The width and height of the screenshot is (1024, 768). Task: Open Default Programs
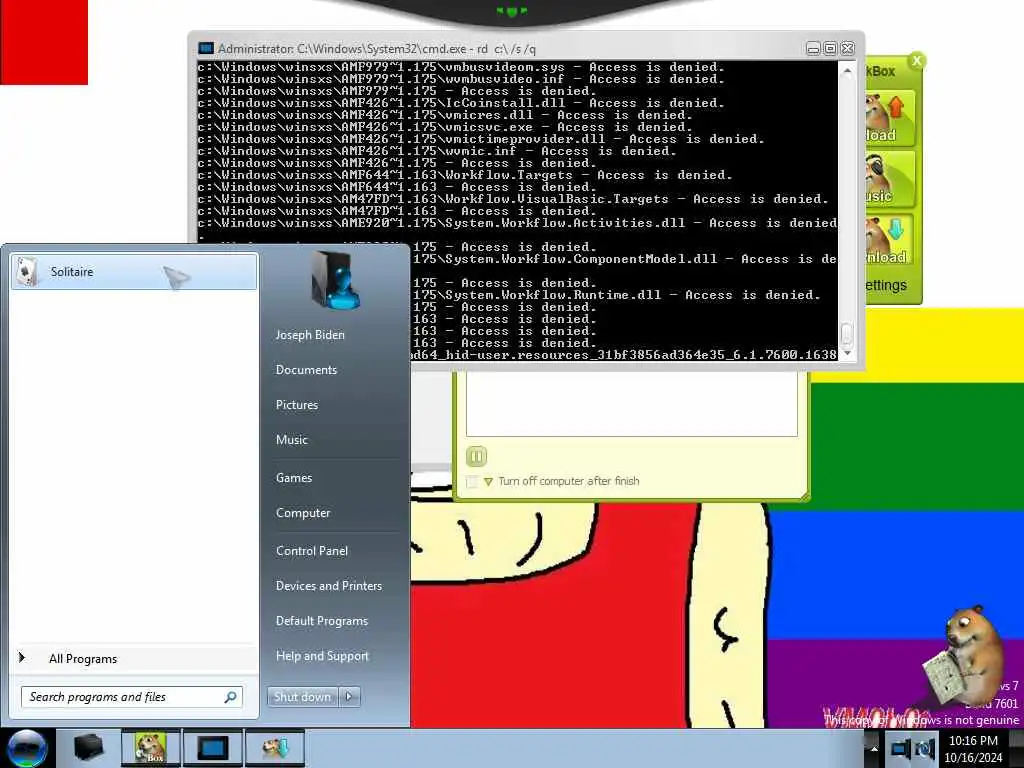(322, 621)
